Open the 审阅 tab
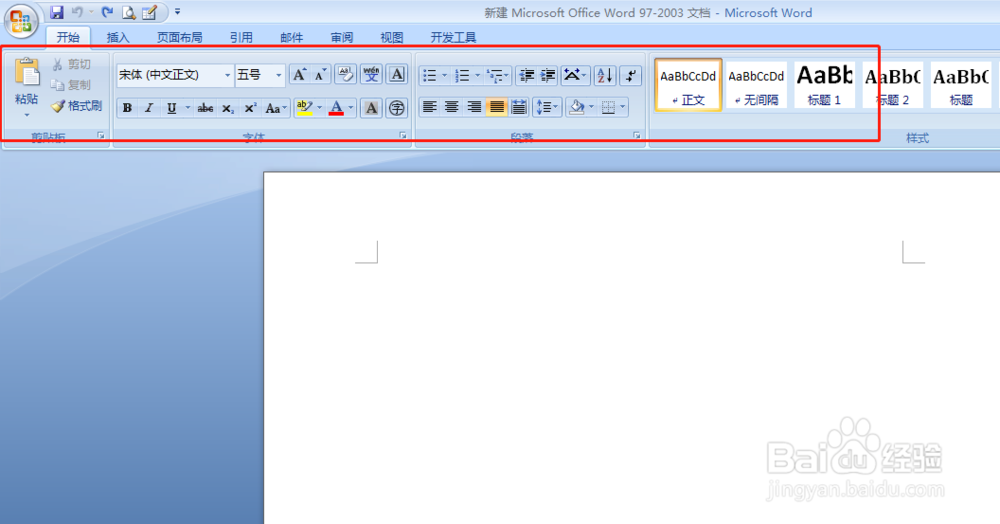The height and width of the screenshot is (524, 1000). click(x=342, y=38)
